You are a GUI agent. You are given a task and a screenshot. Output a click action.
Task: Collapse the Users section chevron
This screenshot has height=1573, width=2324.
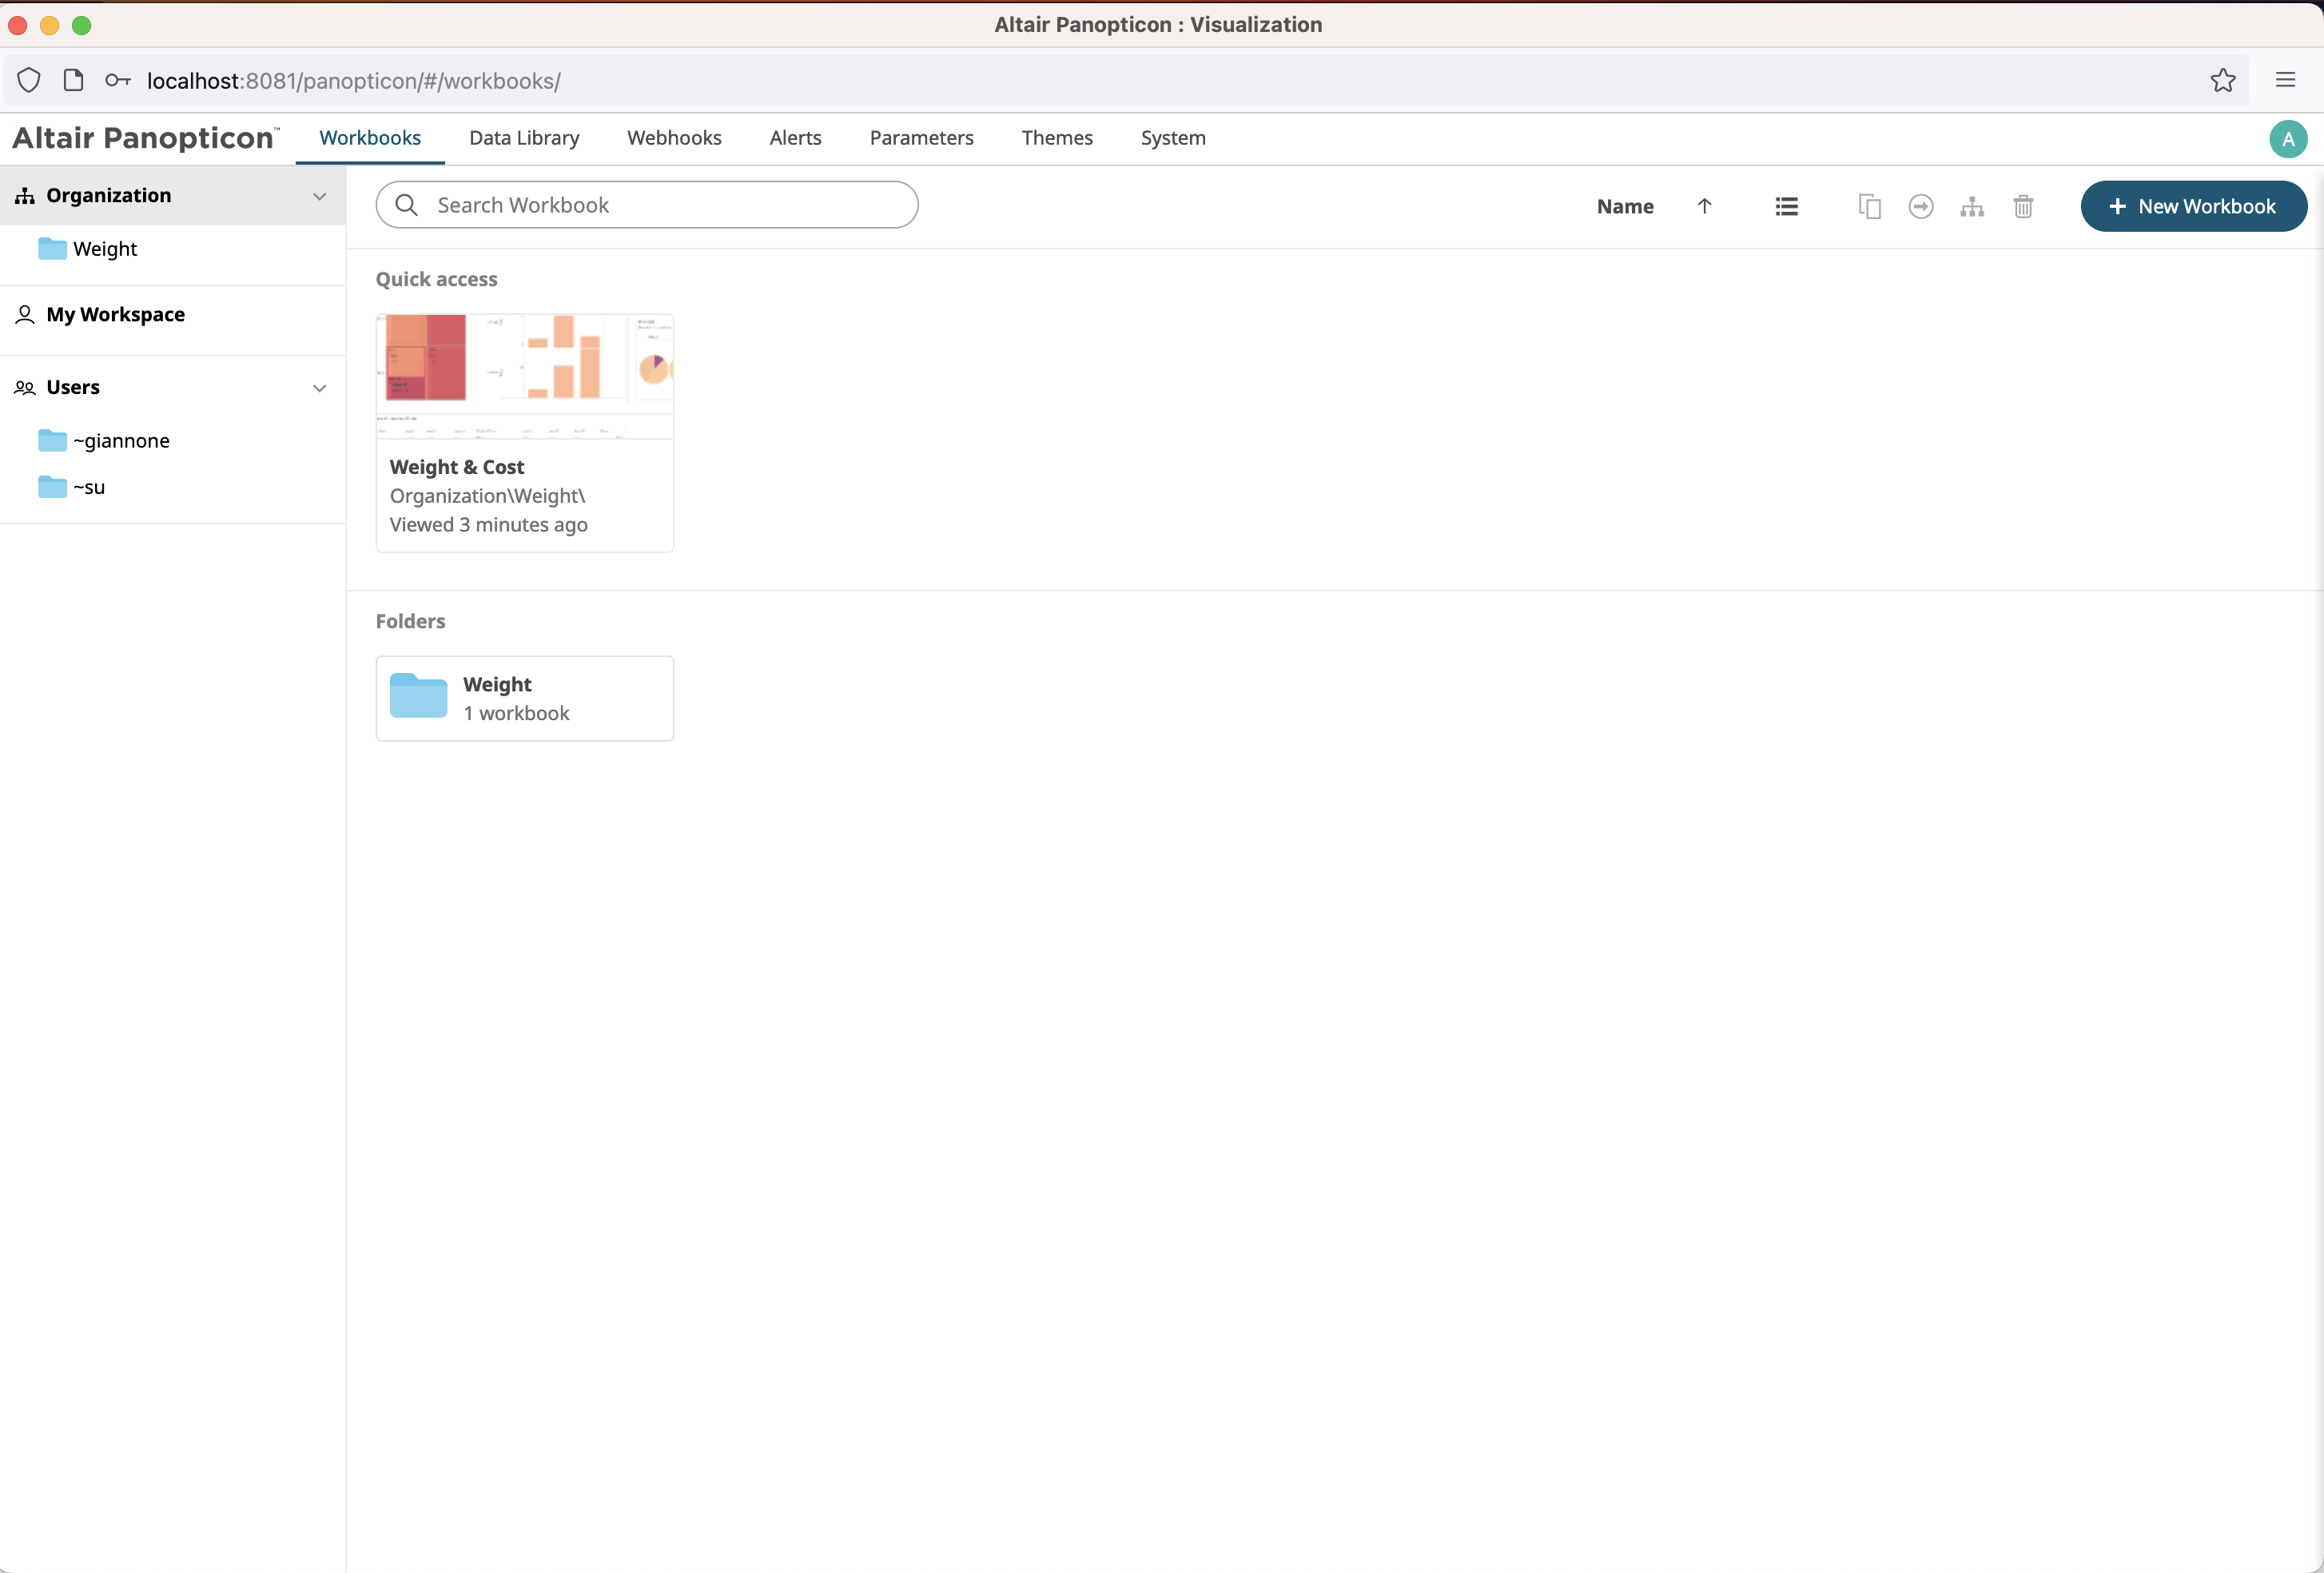point(319,388)
